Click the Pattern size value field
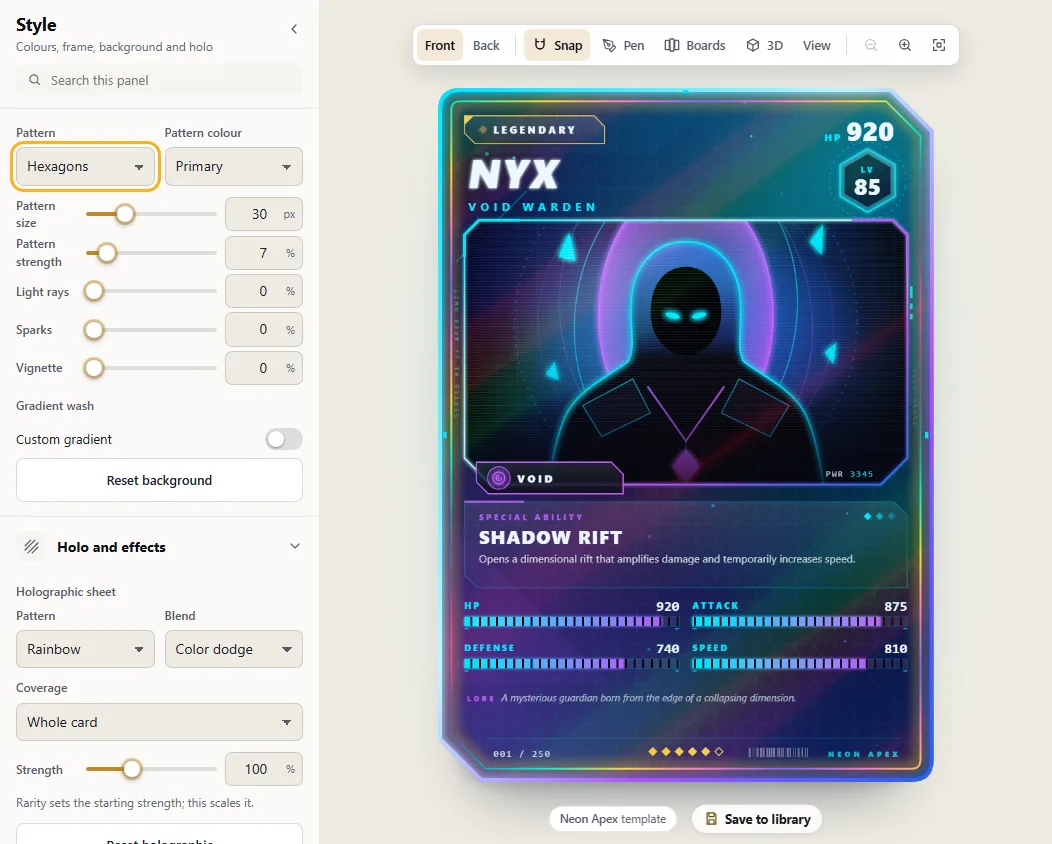The height and width of the screenshot is (844, 1052). (264, 214)
